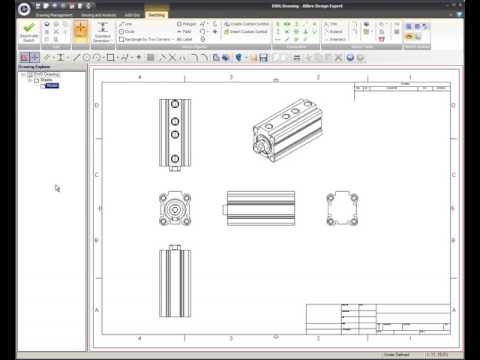This screenshot has width=480, height=360.
Task: Click Create Custom Symbol
Action: pyautogui.click(x=246, y=24)
